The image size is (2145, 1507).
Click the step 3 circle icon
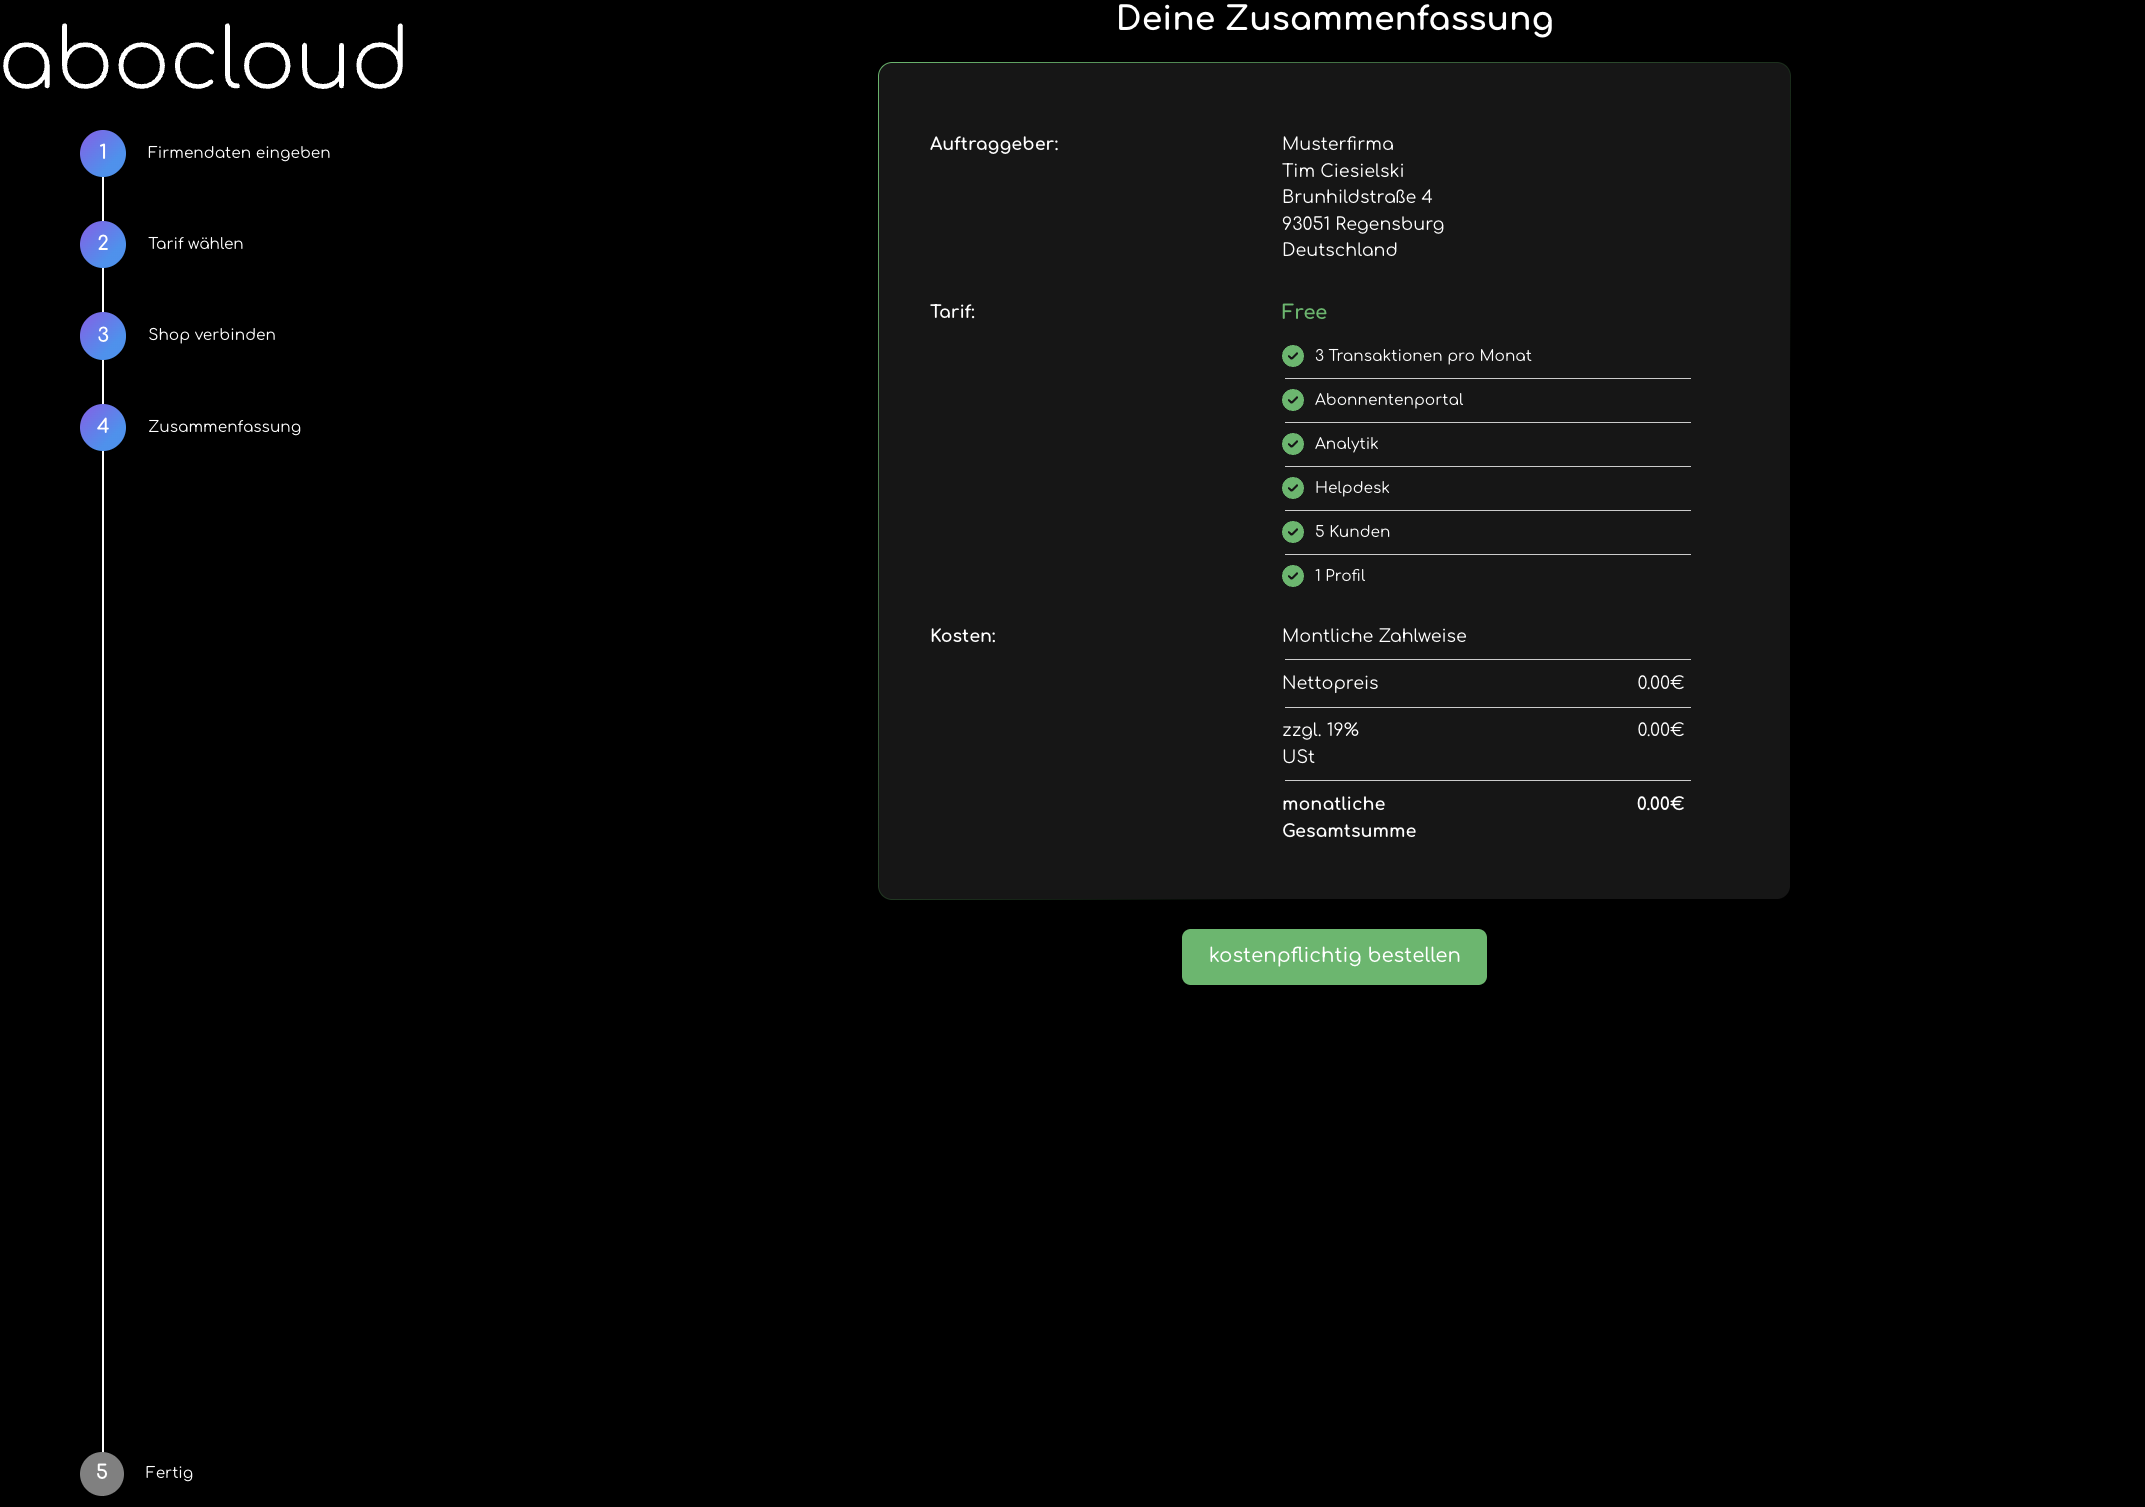tap(103, 335)
